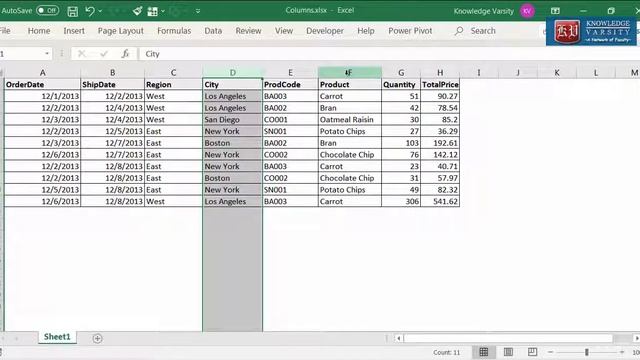Viewport: 640px width, 360px height.
Task: Open the Data ribbon tab
Action: [213, 31]
